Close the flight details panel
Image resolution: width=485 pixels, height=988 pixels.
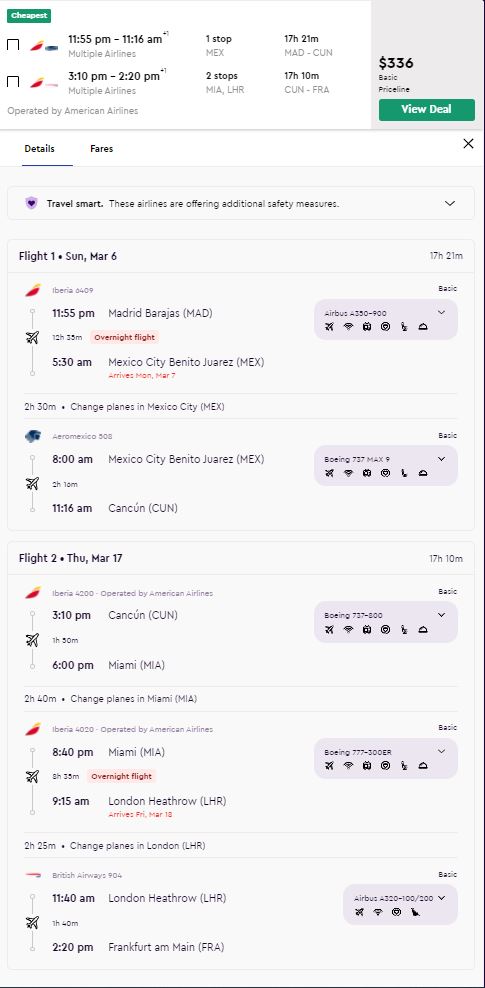[x=468, y=144]
